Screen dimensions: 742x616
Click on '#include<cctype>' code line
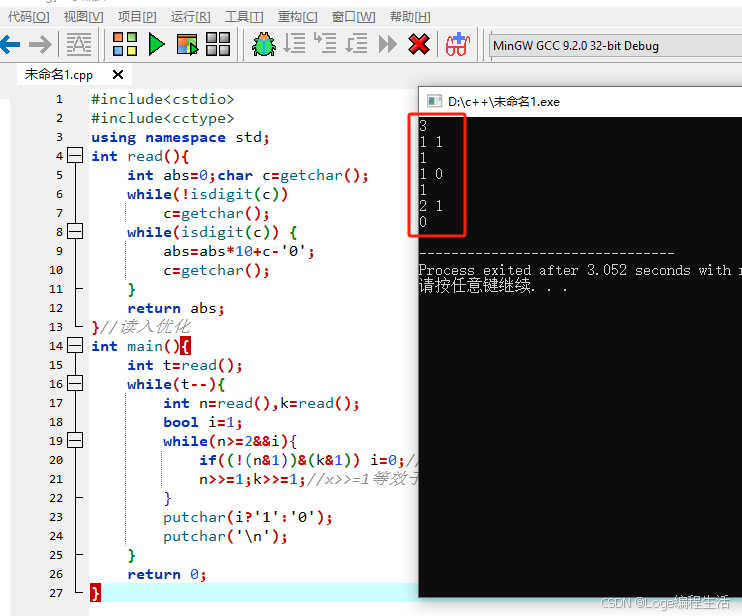tap(163, 118)
